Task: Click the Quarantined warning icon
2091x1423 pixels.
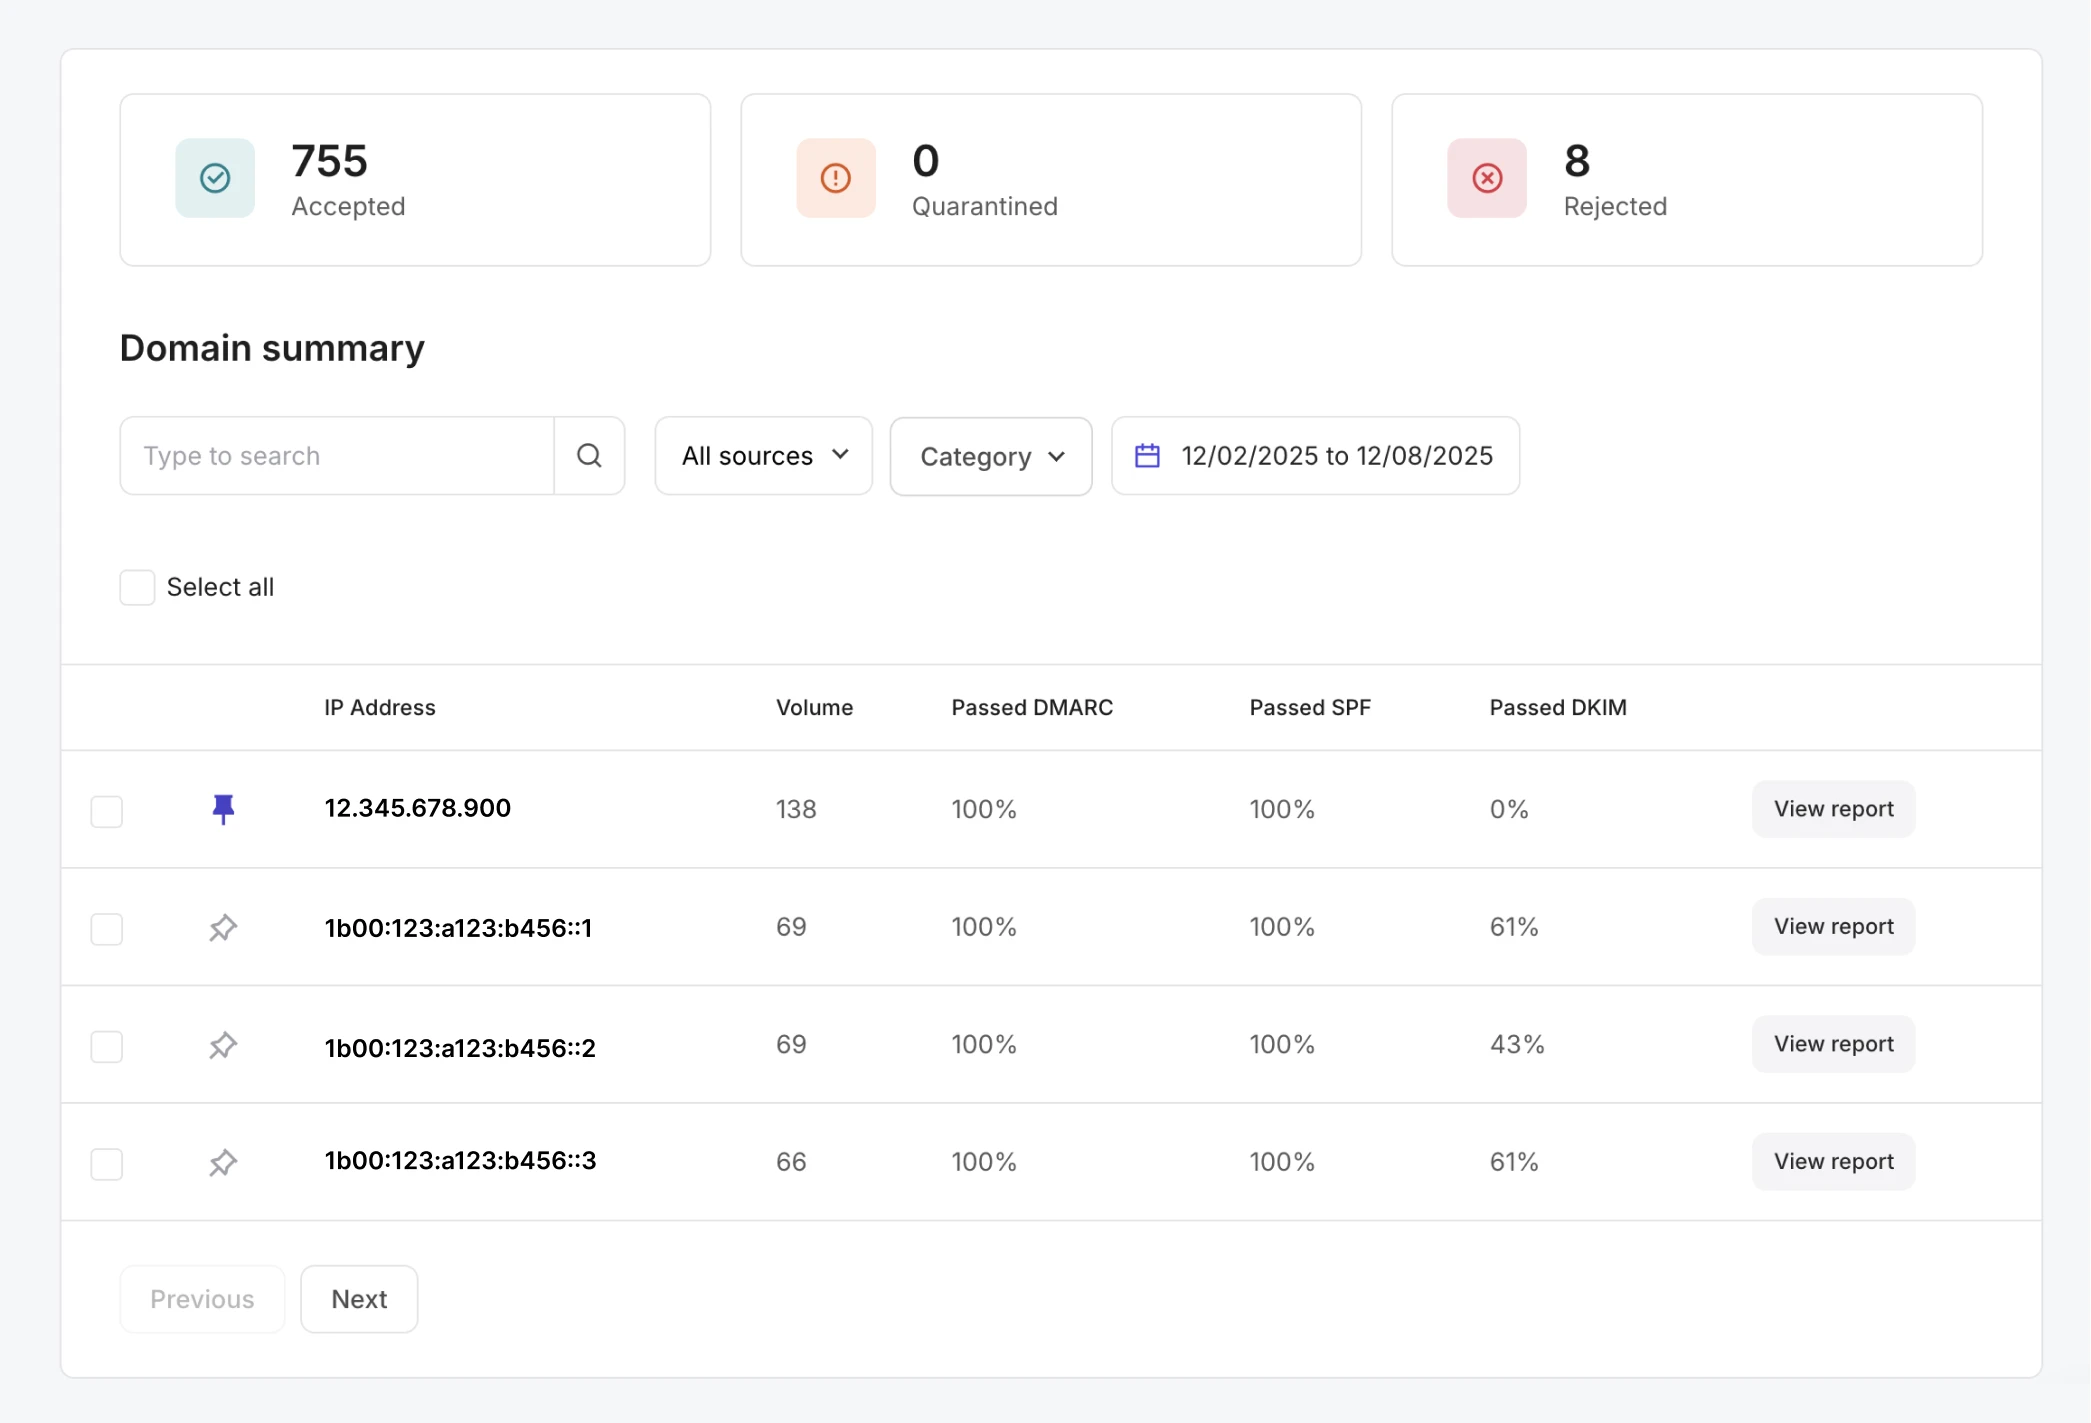Action: click(x=835, y=178)
